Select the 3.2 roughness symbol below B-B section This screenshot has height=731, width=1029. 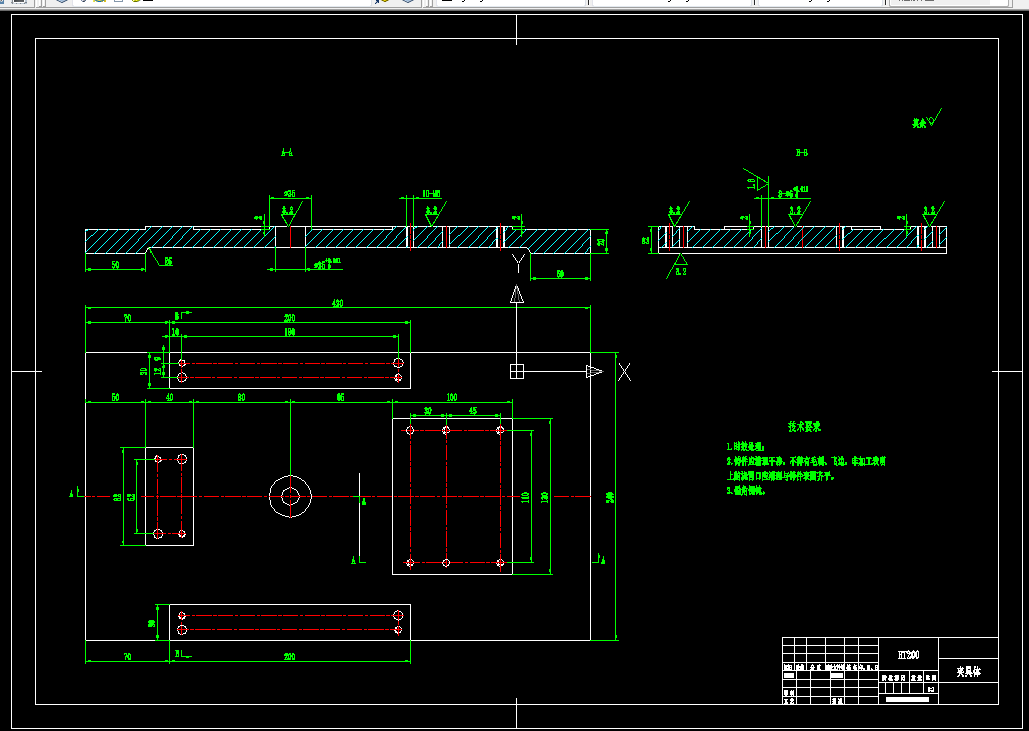point(678,266)
